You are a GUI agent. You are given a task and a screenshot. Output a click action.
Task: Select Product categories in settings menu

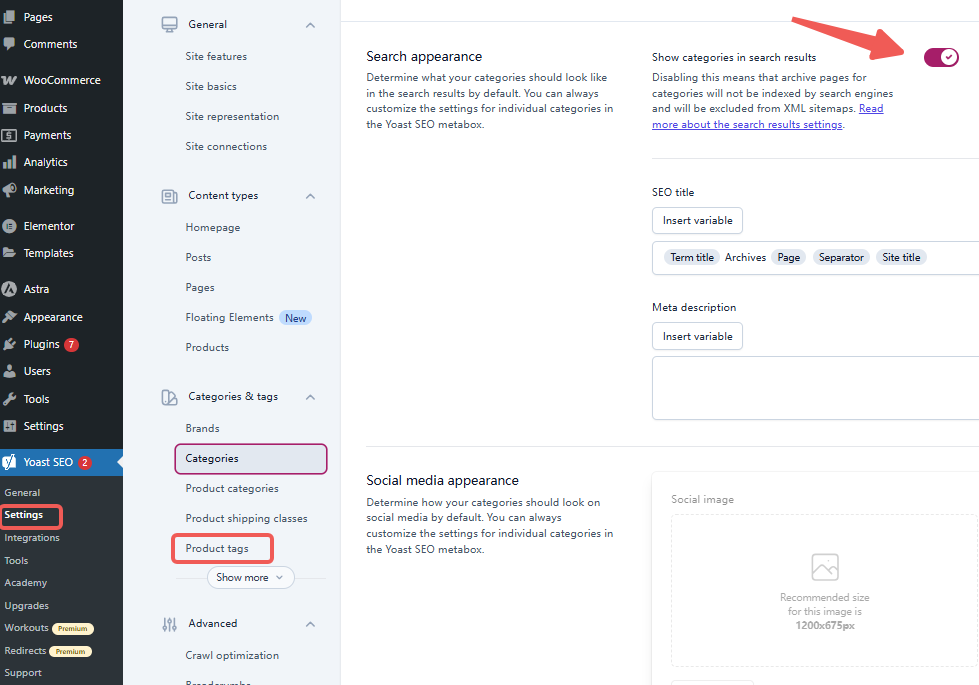(x=232, y=488)
